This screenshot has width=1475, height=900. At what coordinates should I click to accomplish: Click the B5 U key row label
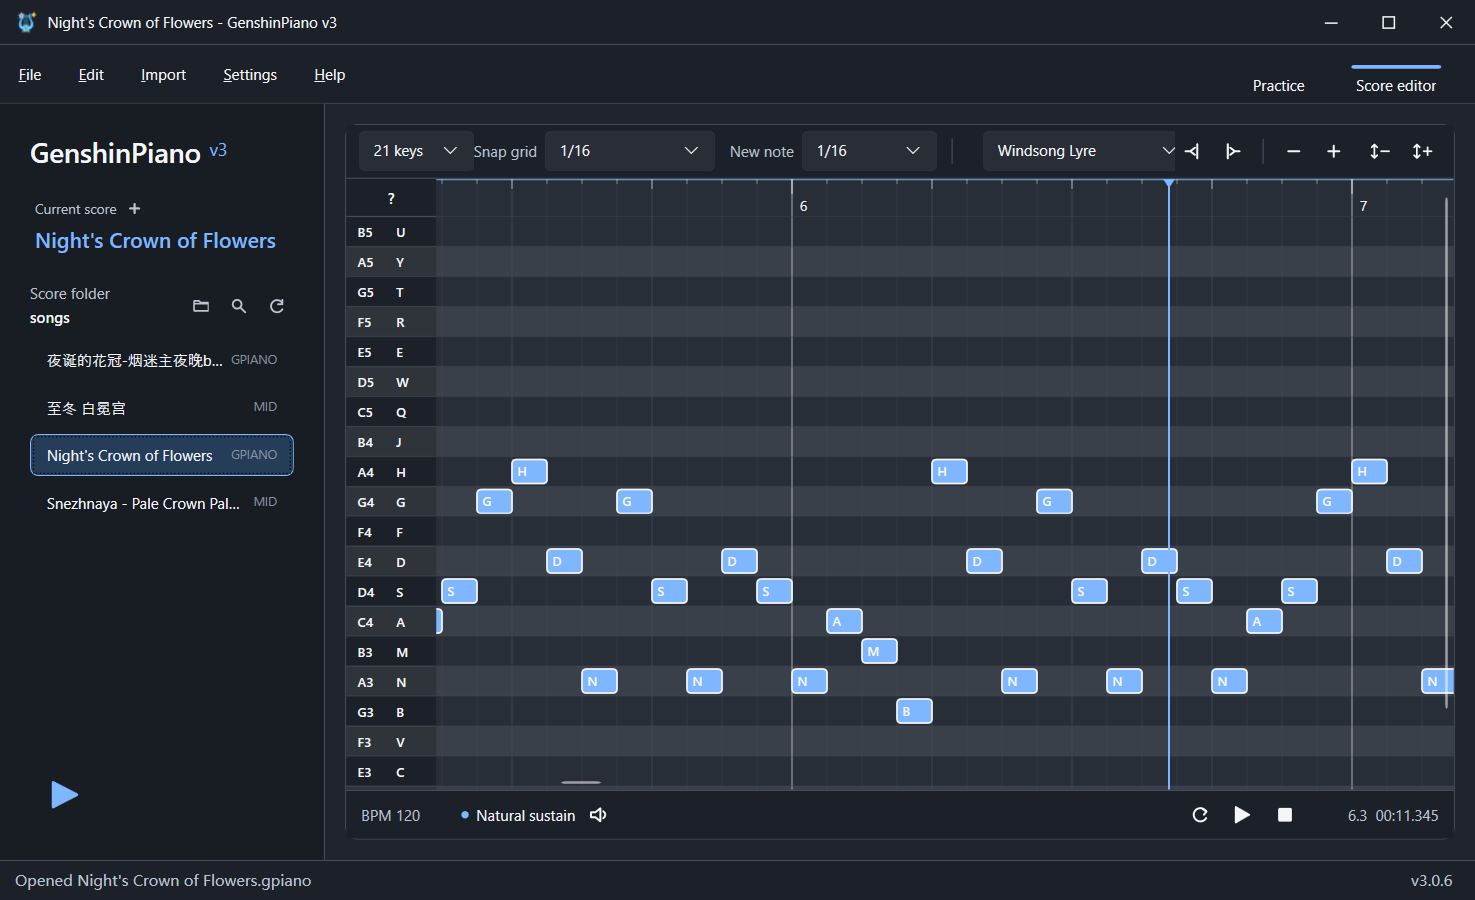point(391,232)
